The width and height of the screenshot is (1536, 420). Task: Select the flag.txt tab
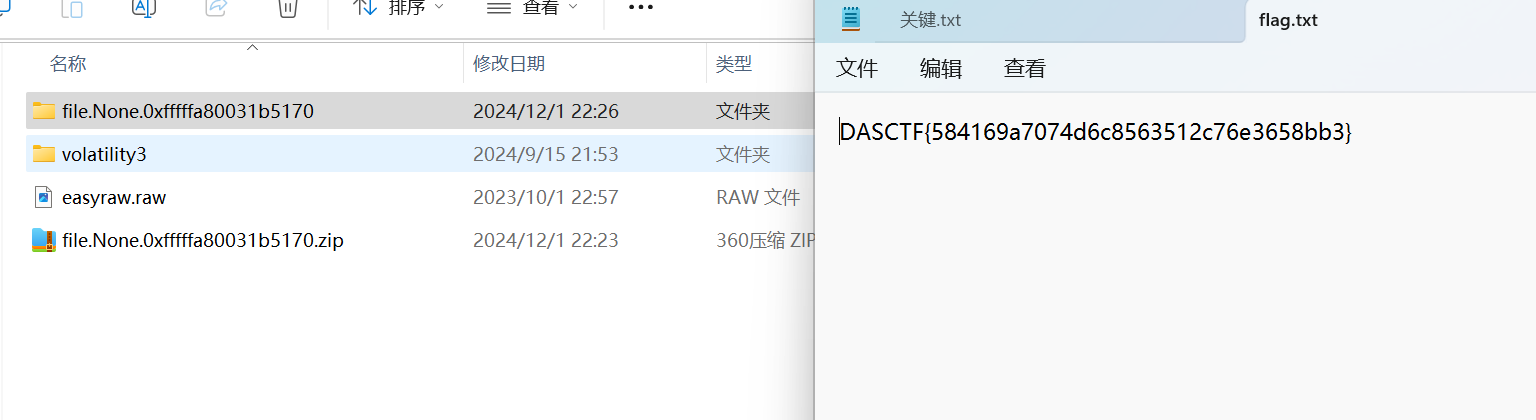tap(1288, 20)
